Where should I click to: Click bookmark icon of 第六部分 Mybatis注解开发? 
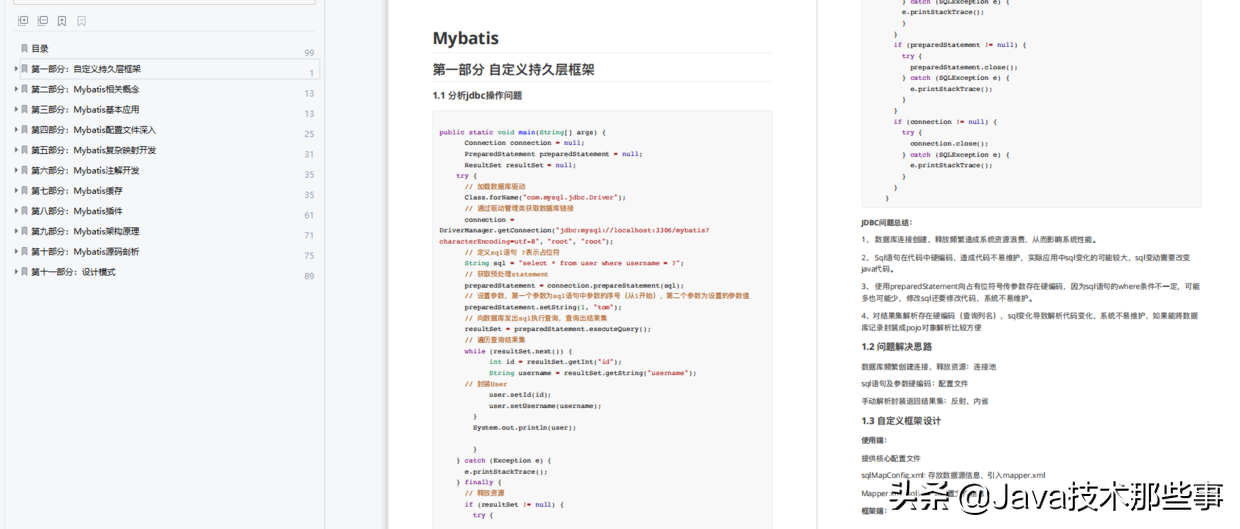(24, 170)
